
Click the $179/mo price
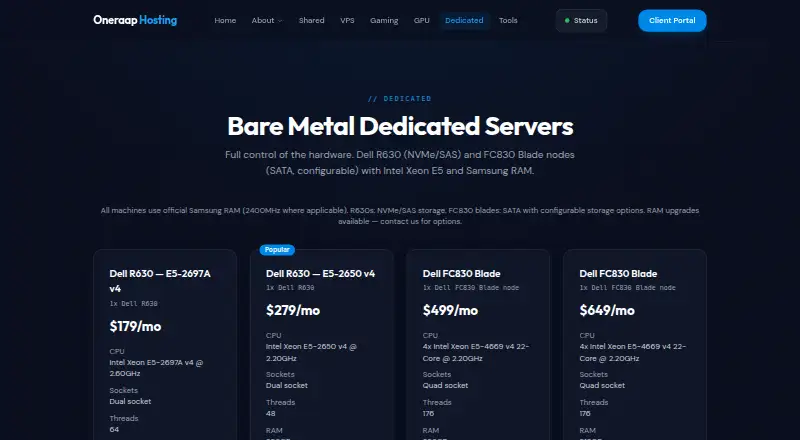135,326
